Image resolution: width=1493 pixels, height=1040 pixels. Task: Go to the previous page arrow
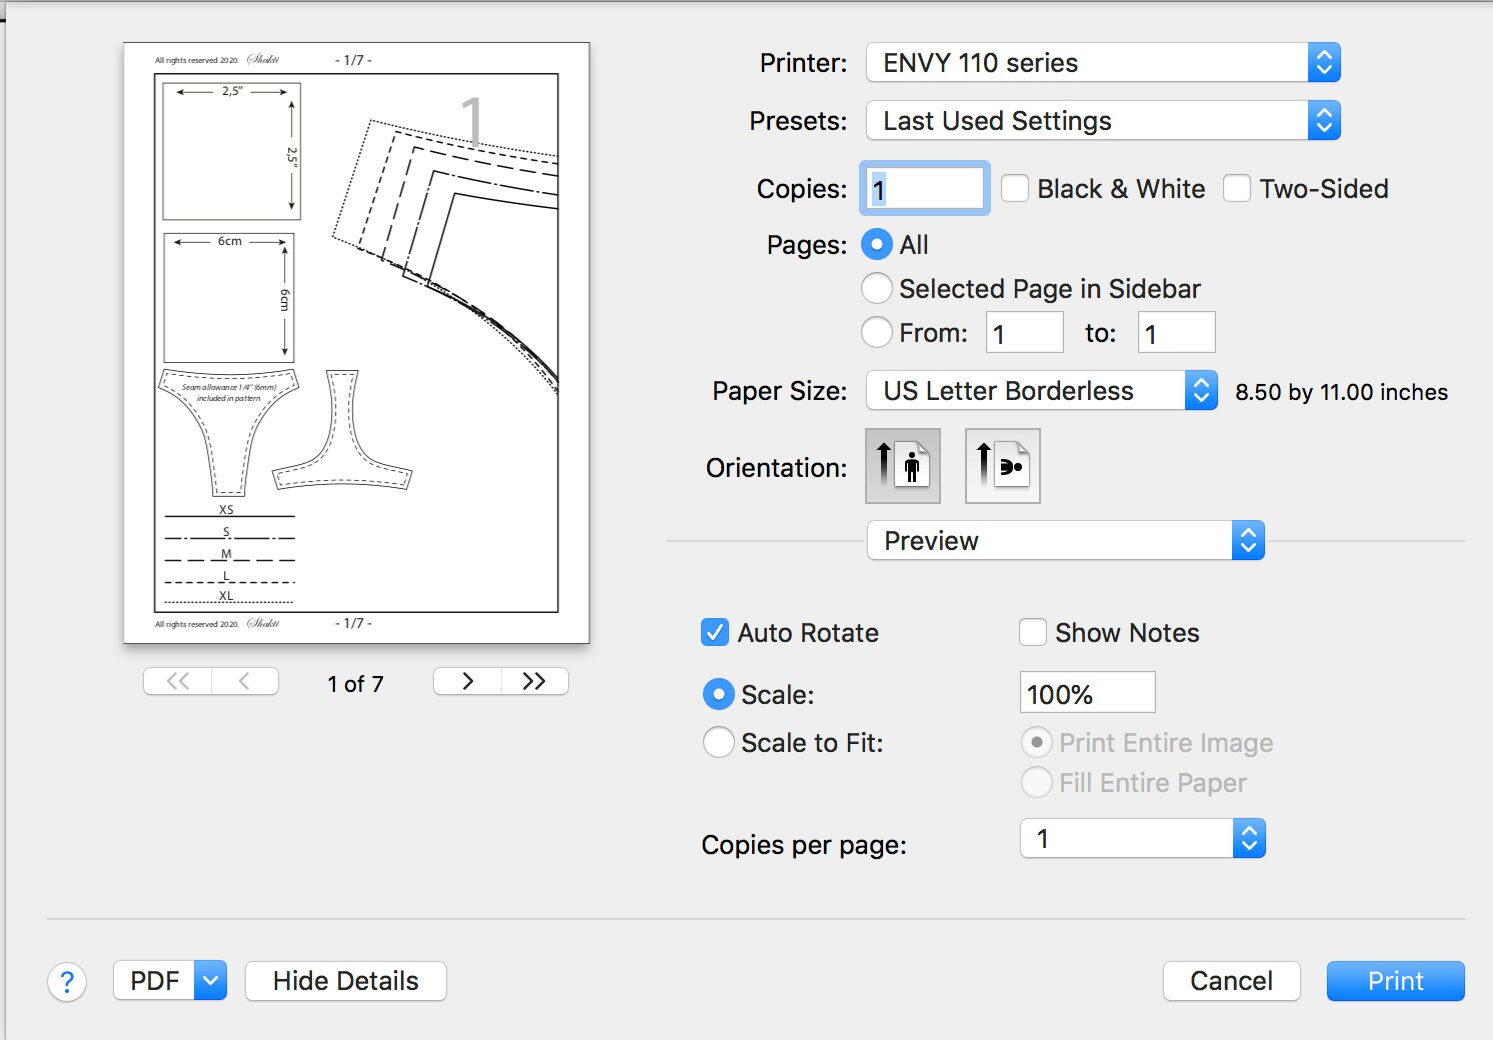click(244, 681)
